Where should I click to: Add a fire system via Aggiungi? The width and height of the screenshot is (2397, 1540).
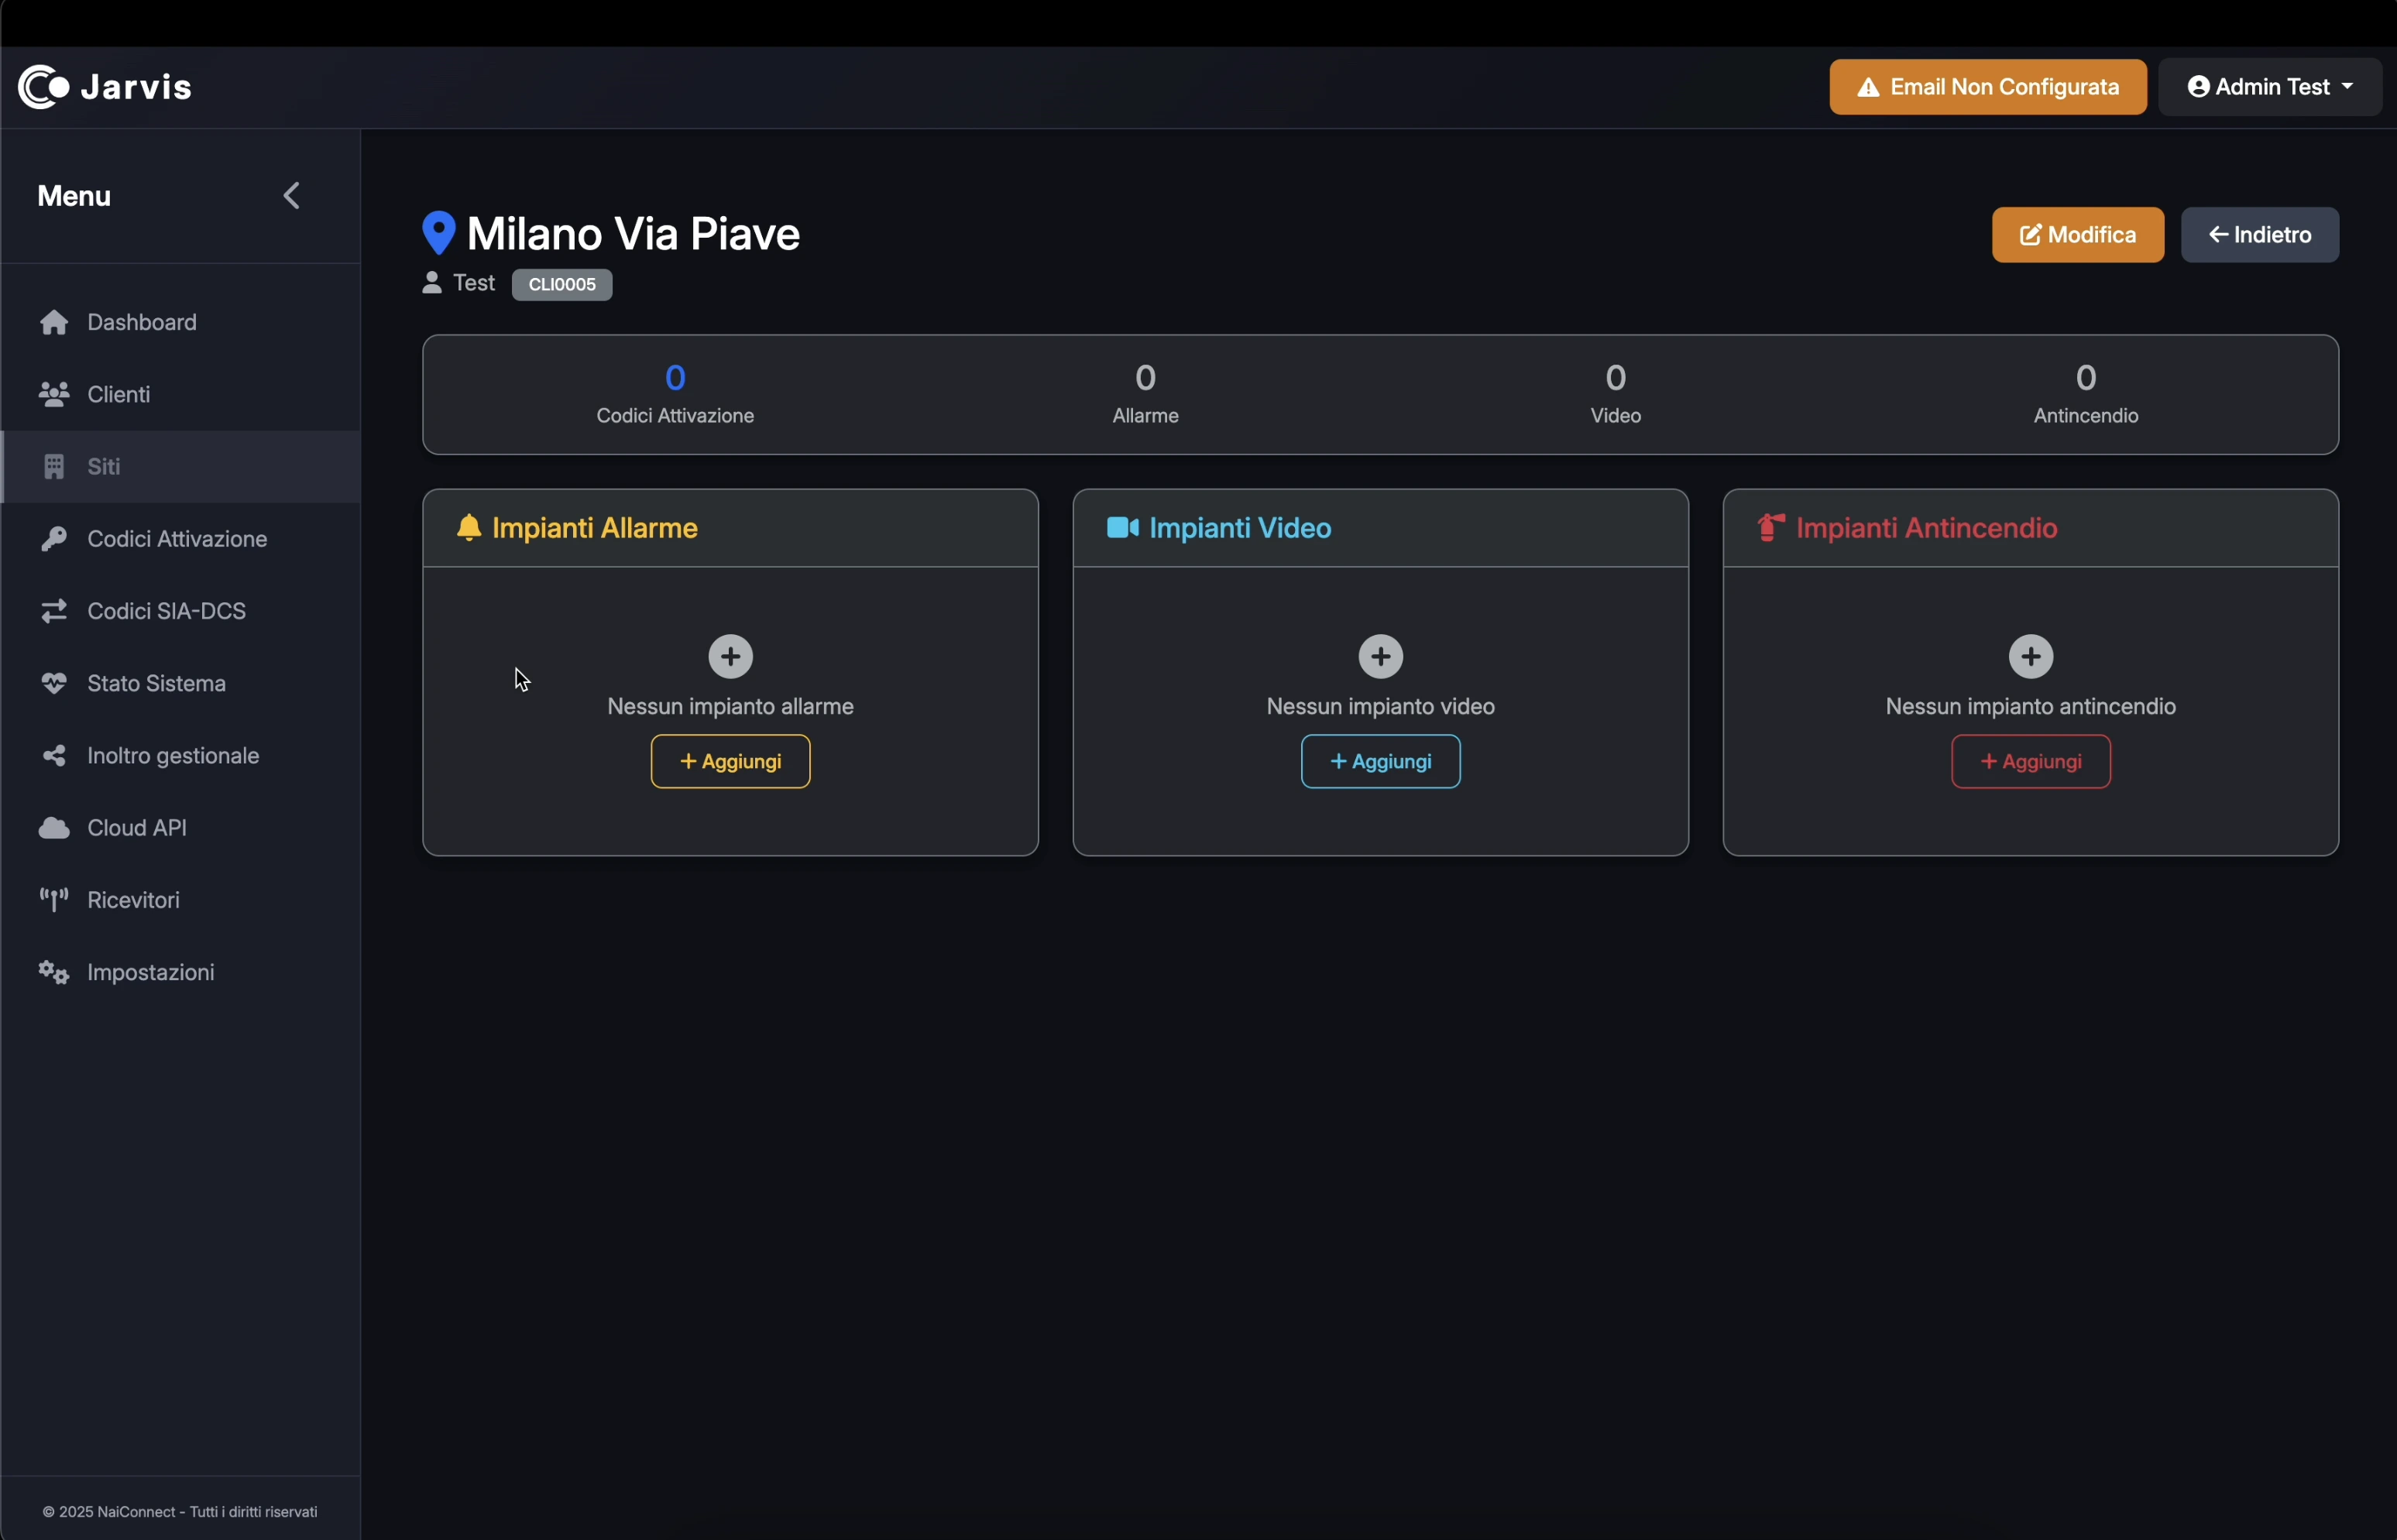coord(2030,761)
